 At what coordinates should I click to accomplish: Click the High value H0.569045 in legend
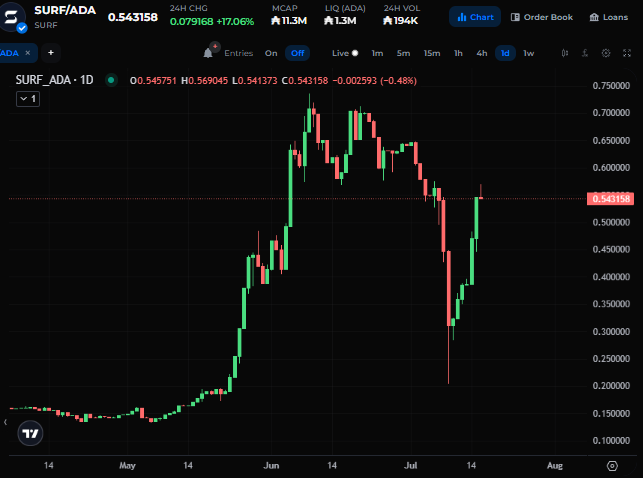point(204,81)
